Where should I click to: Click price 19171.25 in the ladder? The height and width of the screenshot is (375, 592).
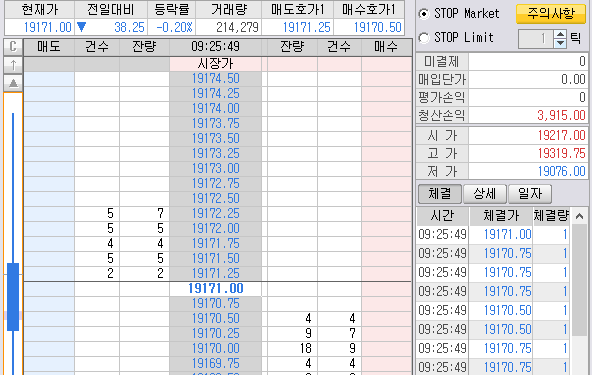[216, 273]
